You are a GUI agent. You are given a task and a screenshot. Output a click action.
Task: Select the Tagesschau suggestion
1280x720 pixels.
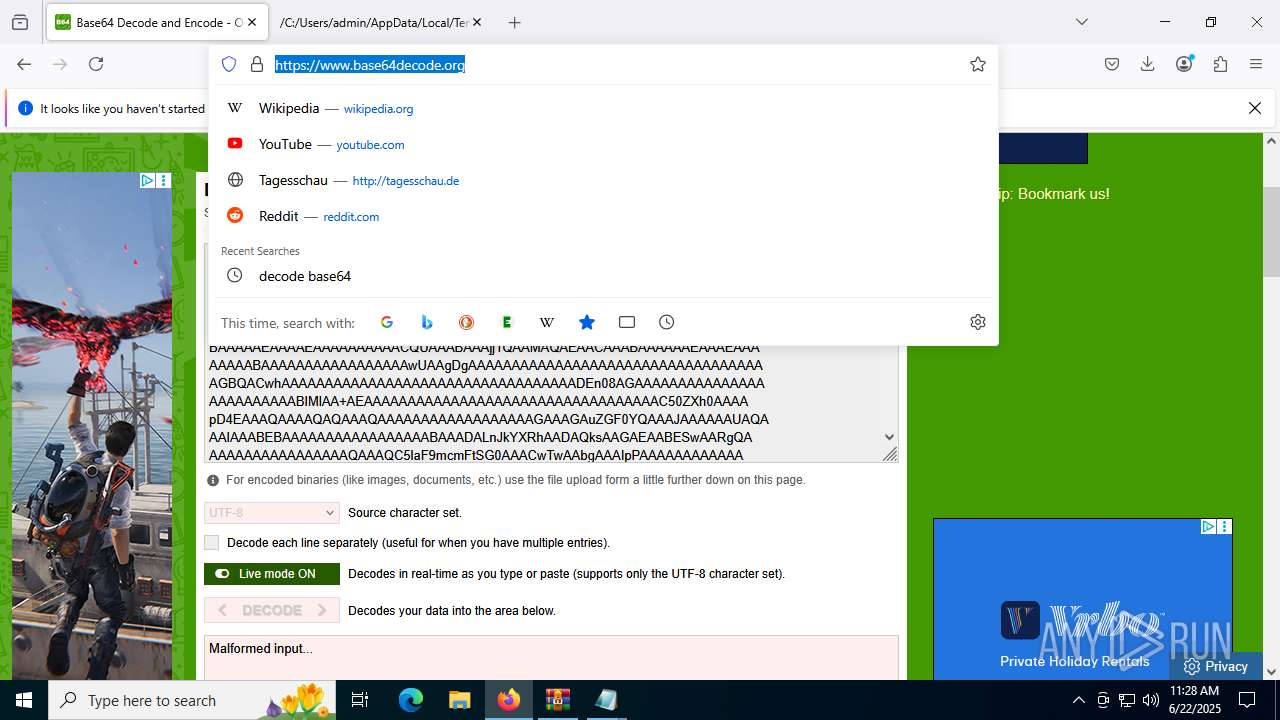pos(603,180)
